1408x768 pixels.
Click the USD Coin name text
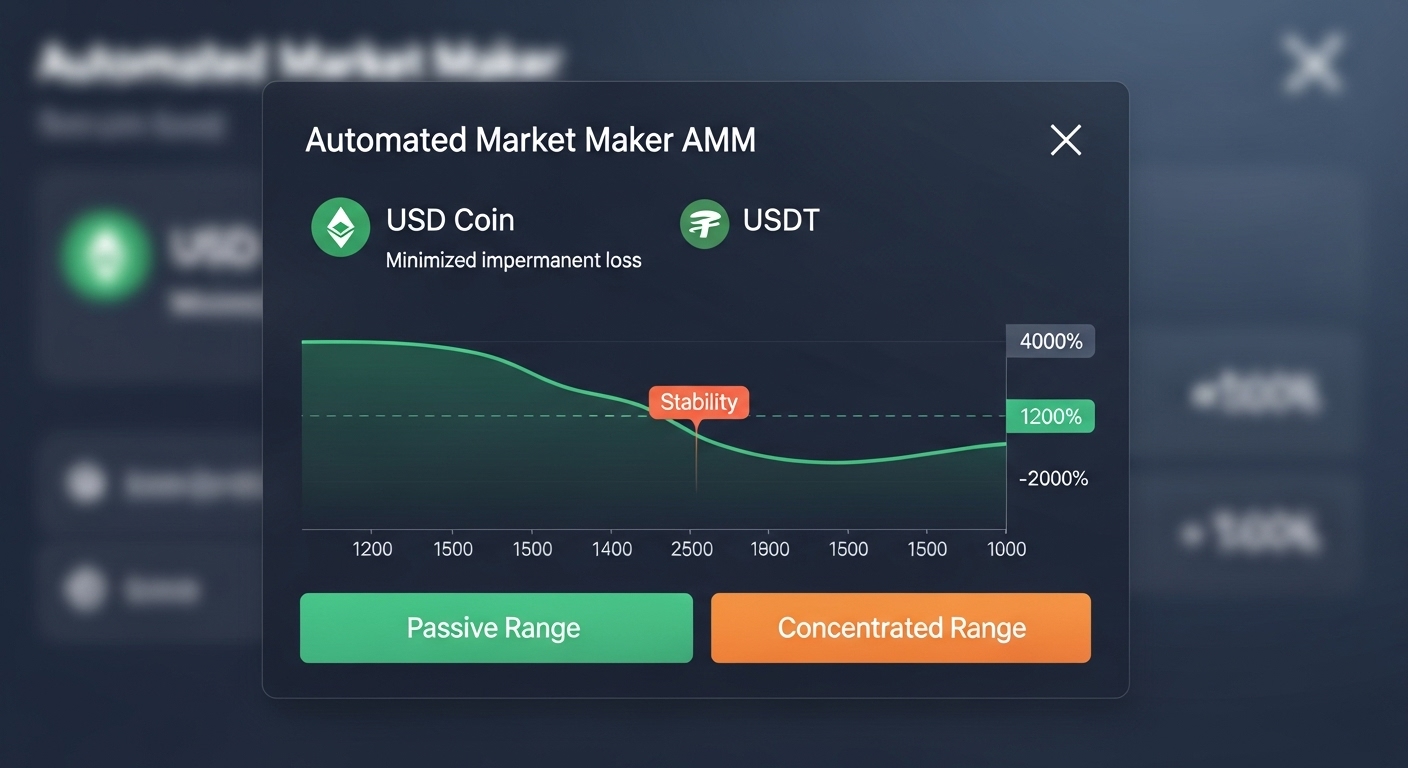coord(450,220)
